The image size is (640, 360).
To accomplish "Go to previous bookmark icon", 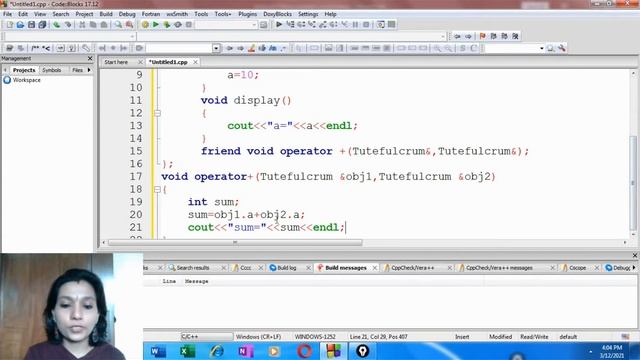I will coord(493,36).
